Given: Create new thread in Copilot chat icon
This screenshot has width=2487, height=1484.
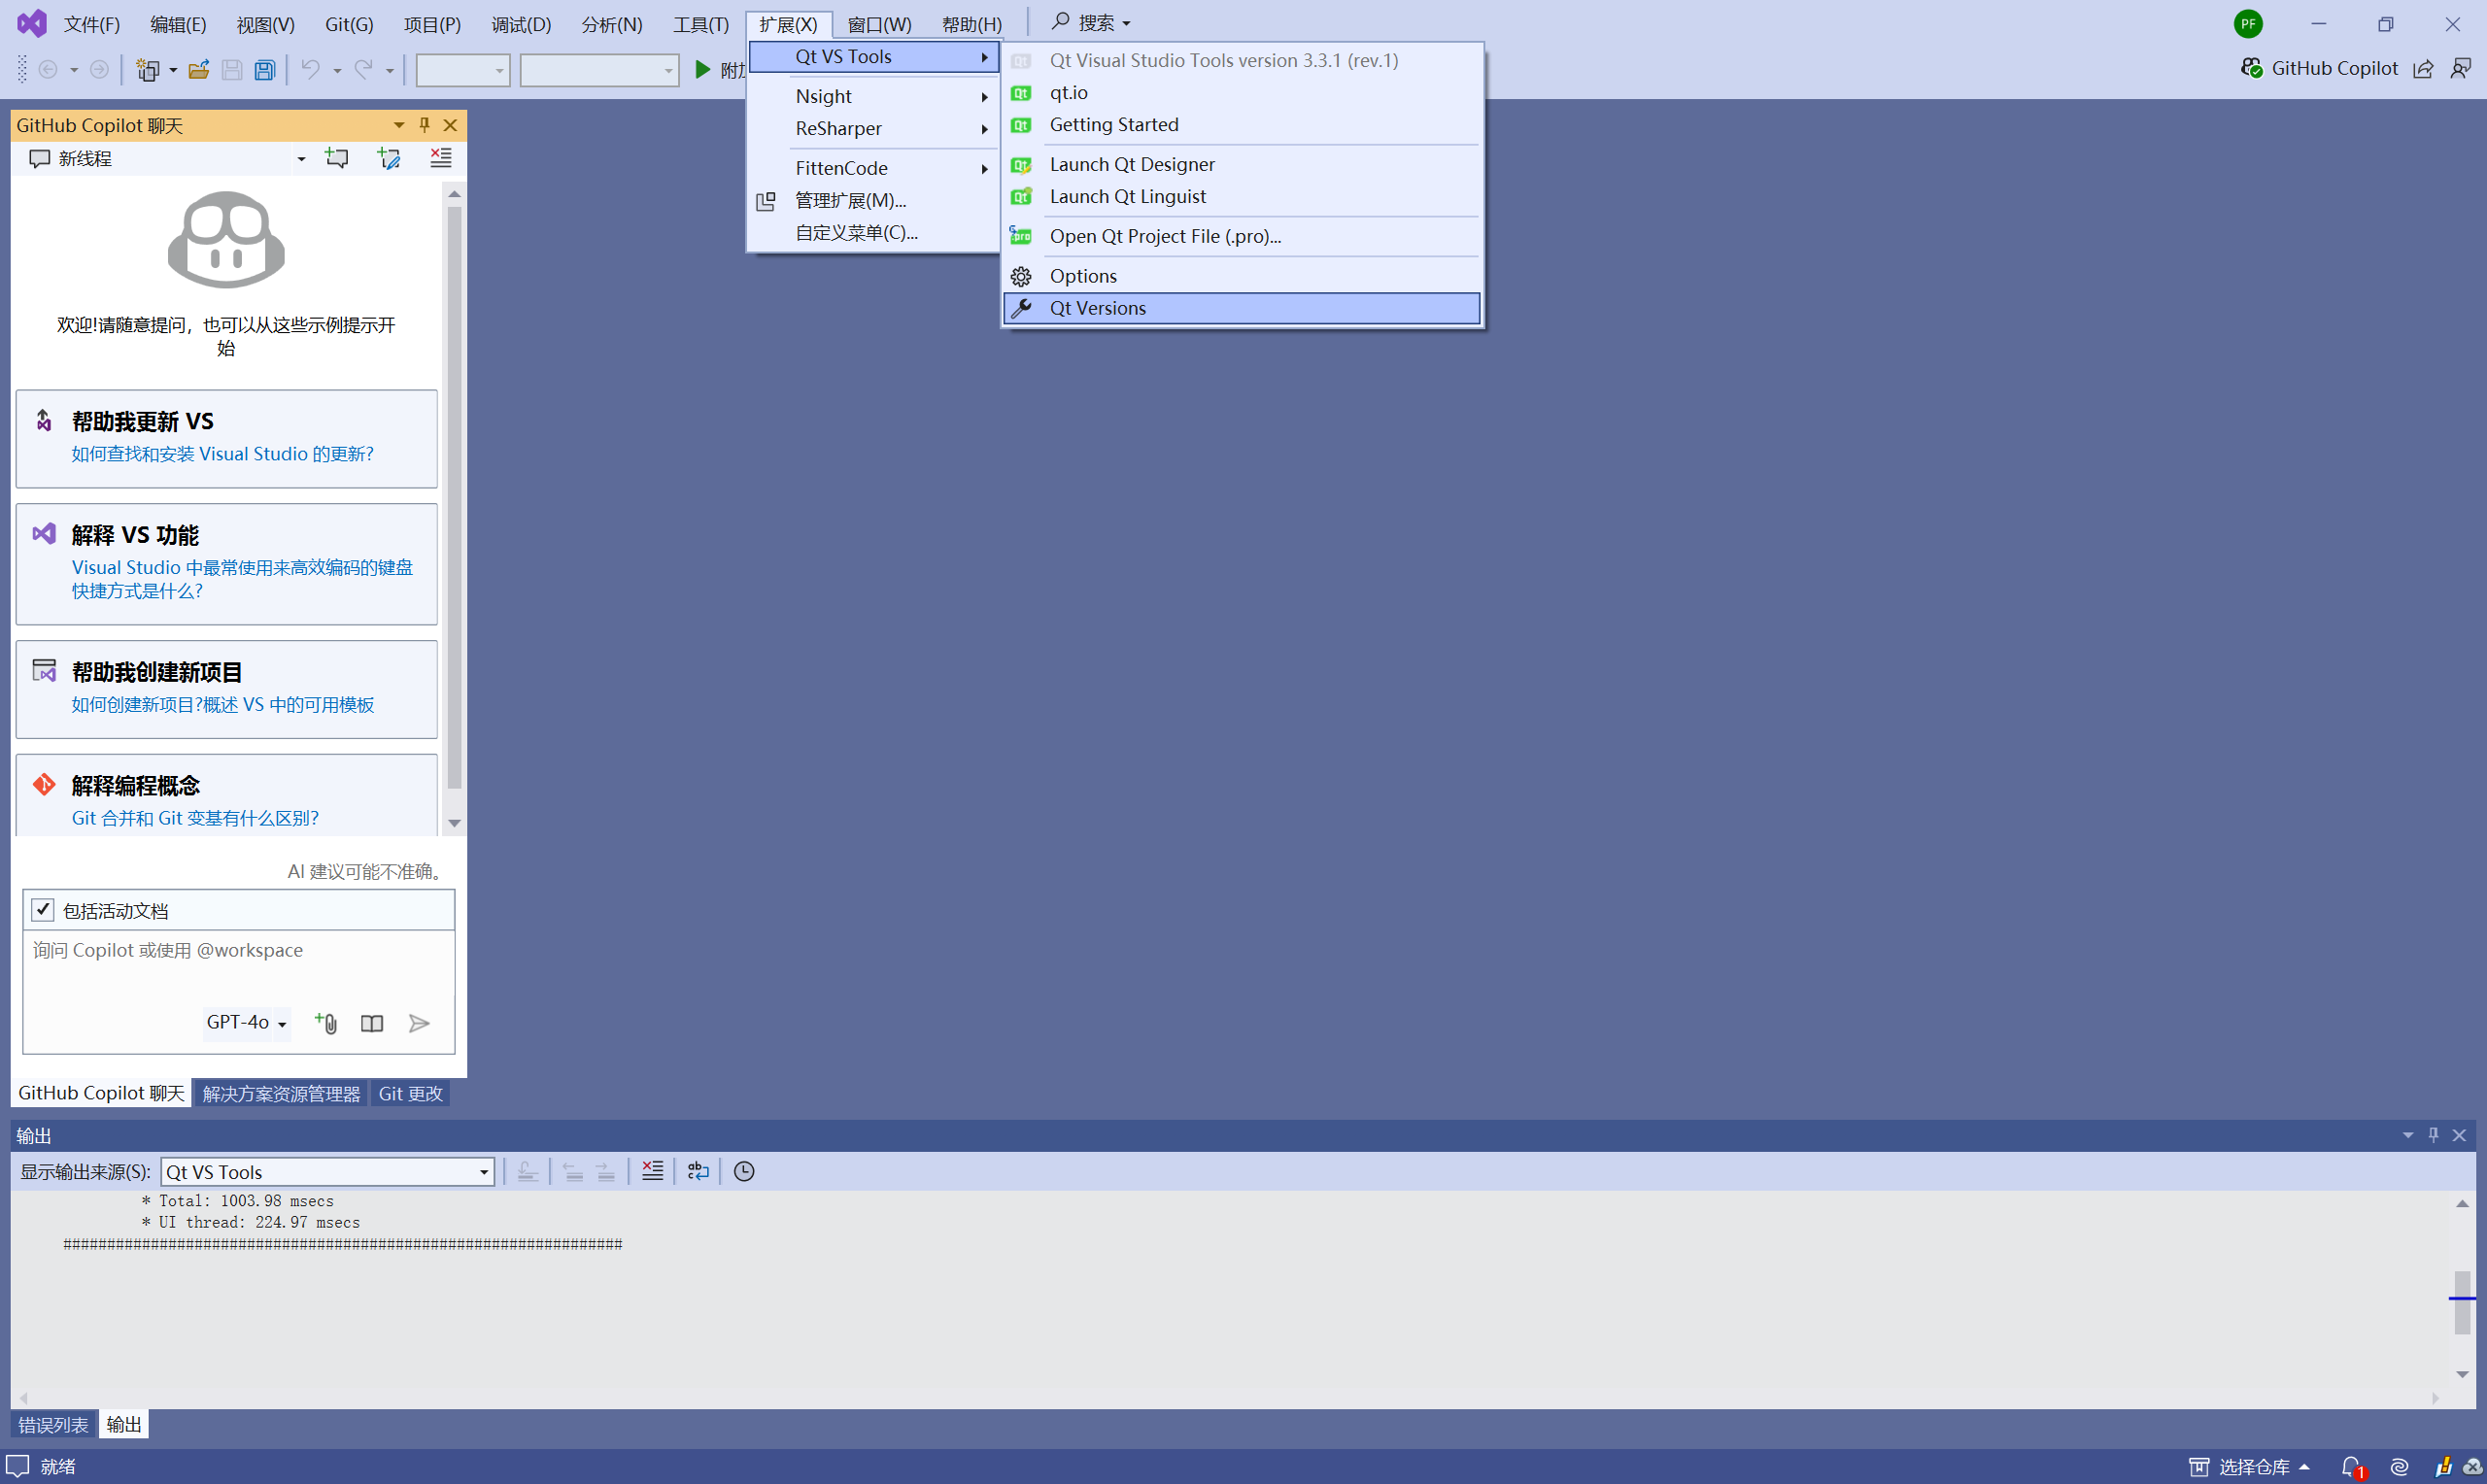Looking at the screenshot, I should tap(337, 158).
